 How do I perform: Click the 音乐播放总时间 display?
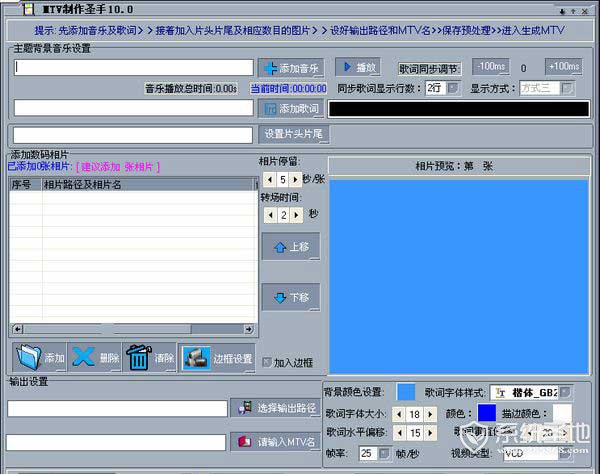click(x=191, y=89)
